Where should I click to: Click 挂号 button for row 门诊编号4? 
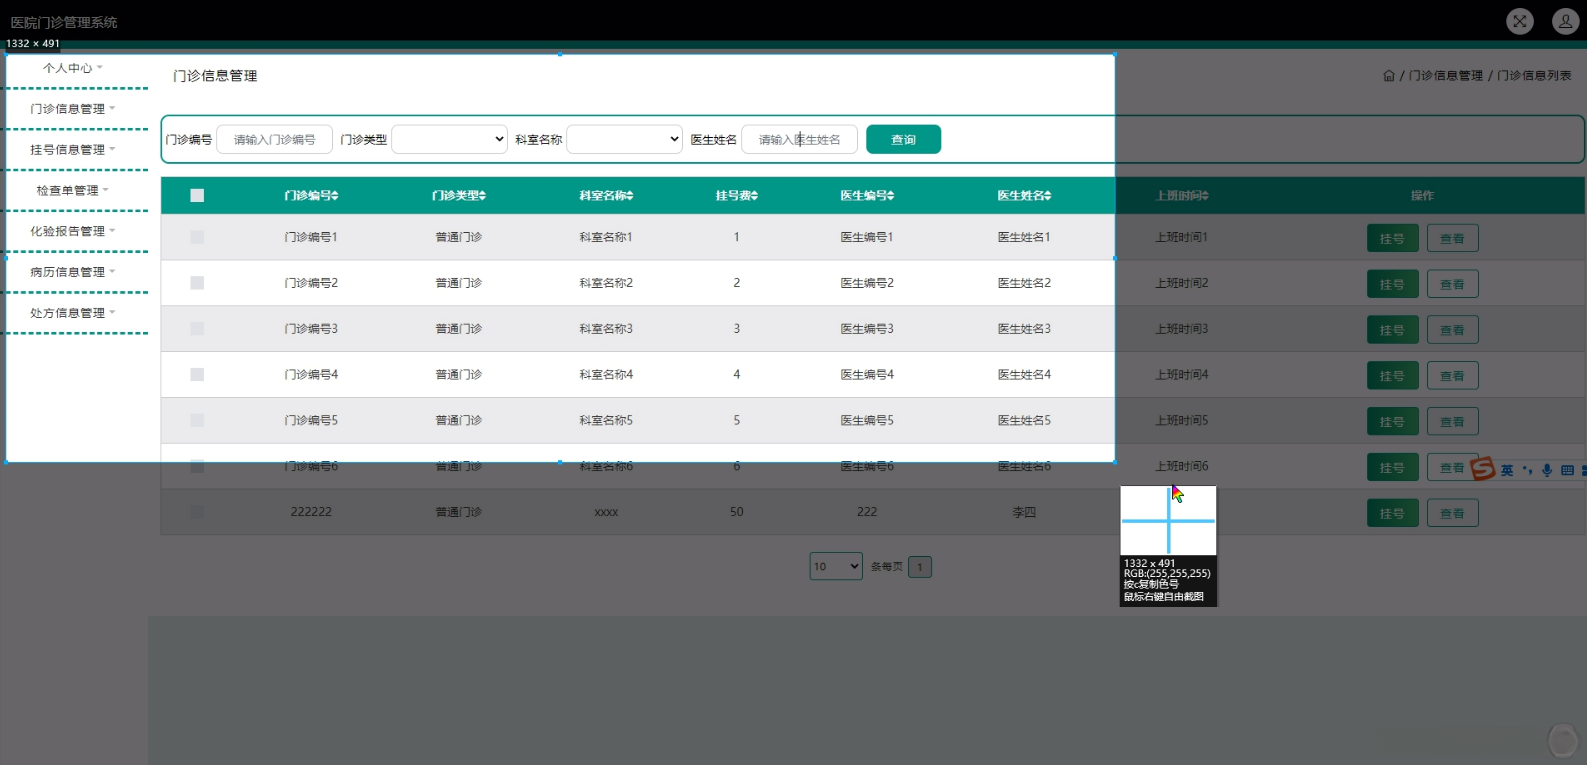click(1393, 377)
